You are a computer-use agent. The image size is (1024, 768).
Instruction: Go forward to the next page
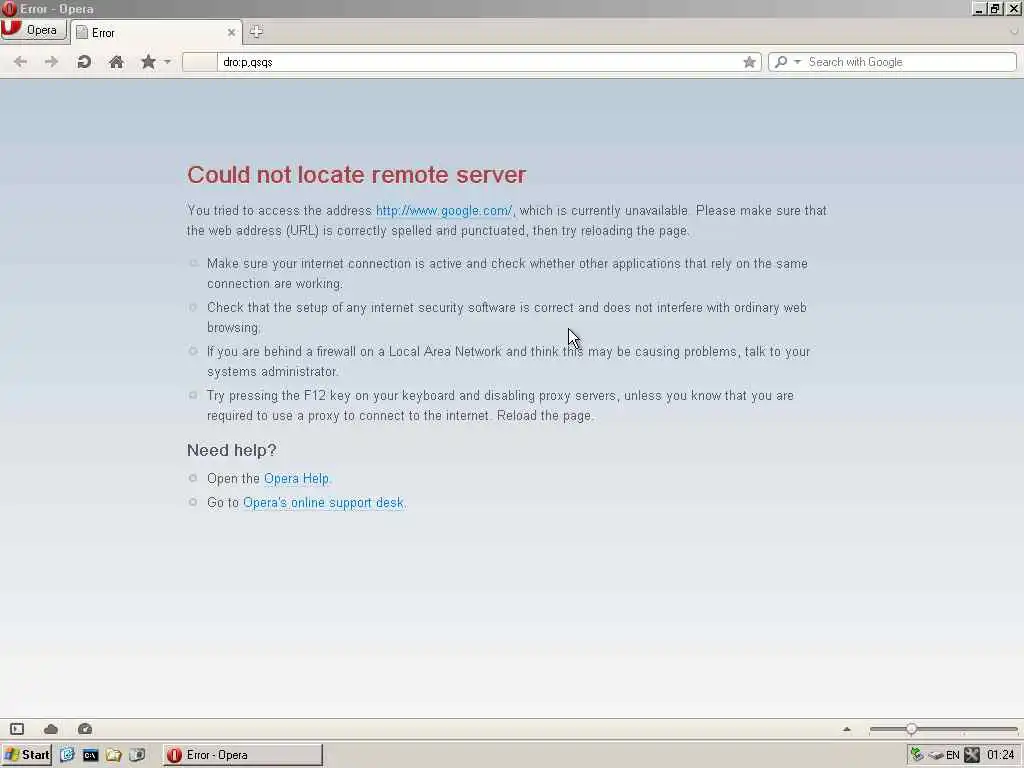pos(51,62)
